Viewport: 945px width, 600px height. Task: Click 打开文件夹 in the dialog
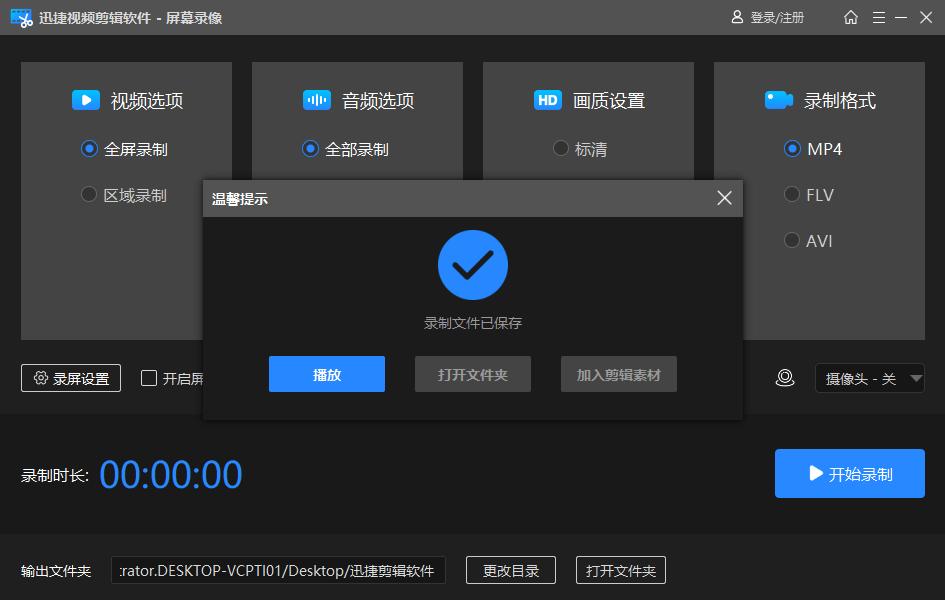tap(472, 373)
